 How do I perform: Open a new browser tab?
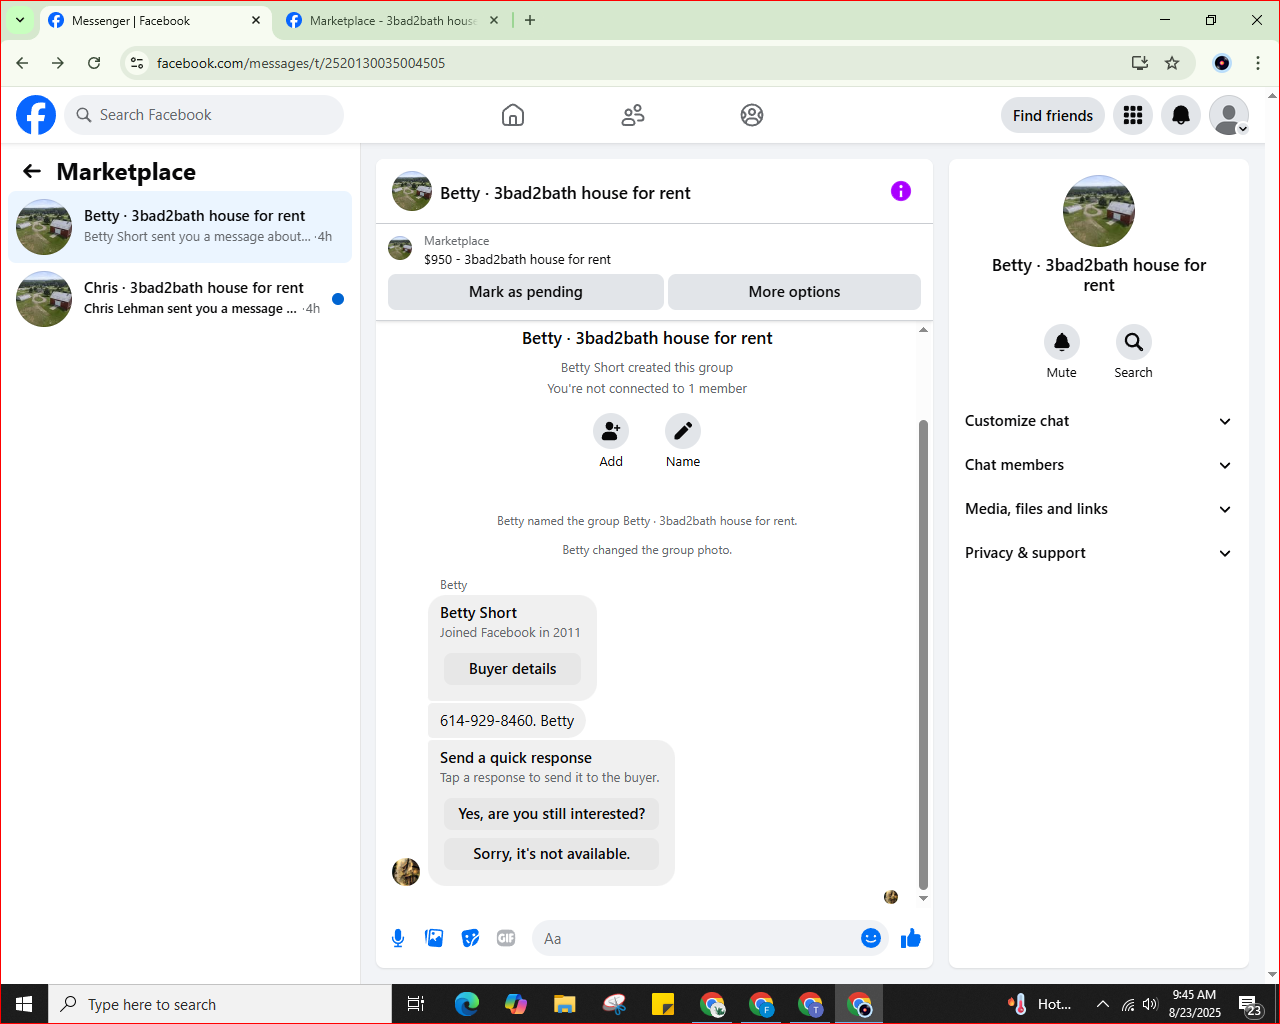click(x=530, y=20)
